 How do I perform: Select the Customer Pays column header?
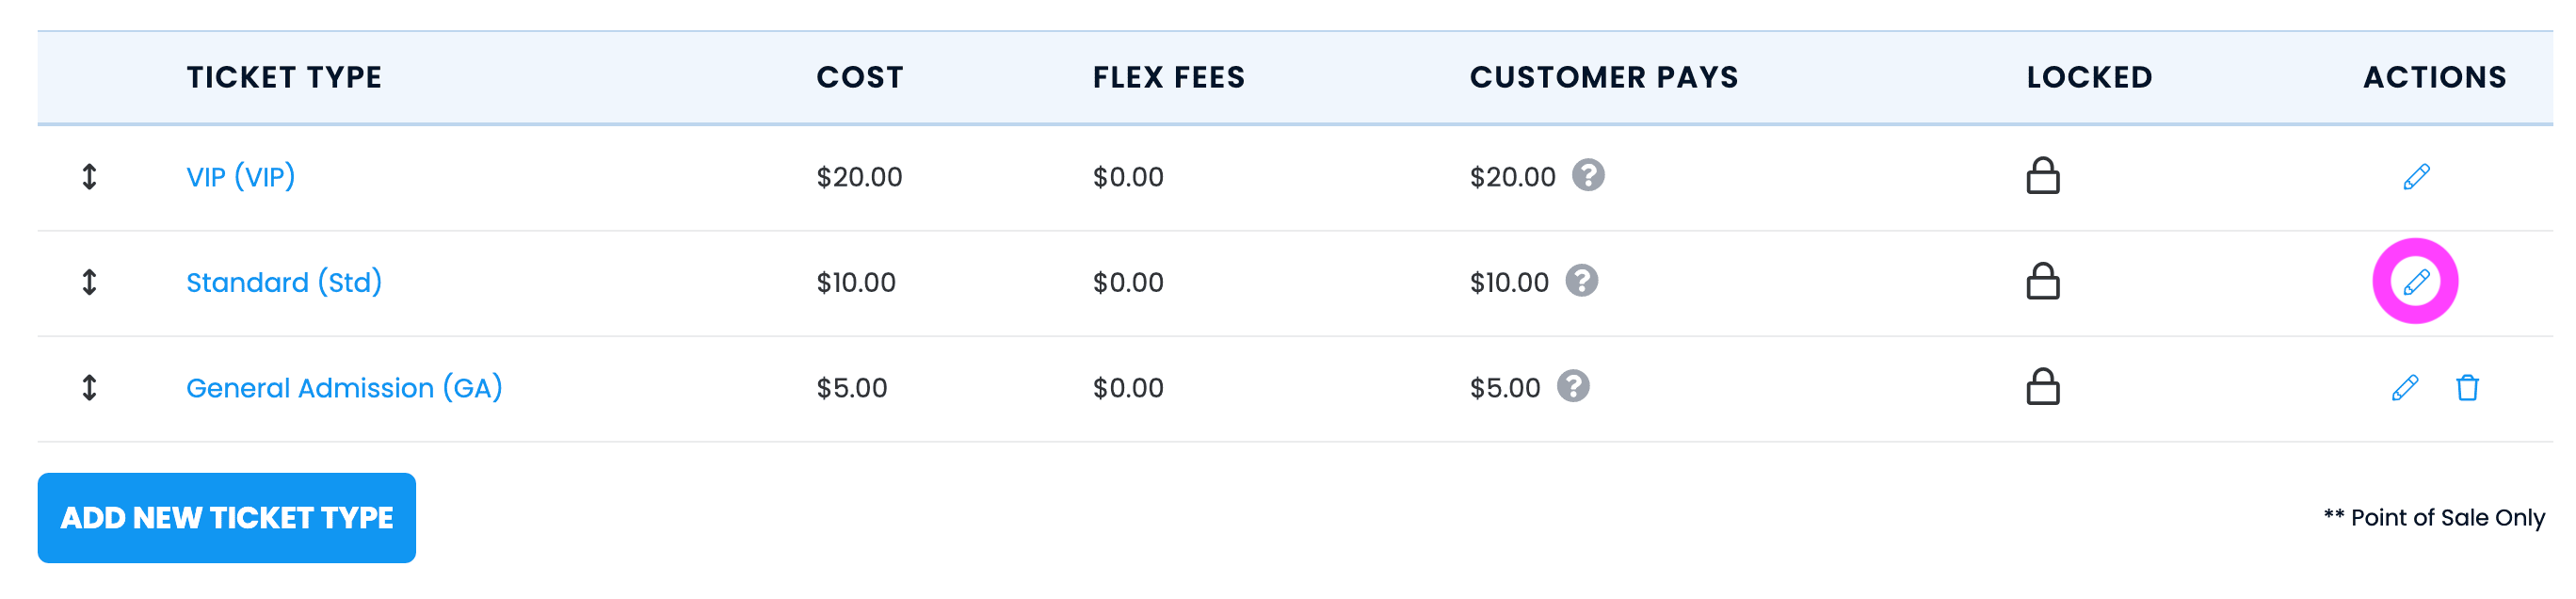[1604, 77]
